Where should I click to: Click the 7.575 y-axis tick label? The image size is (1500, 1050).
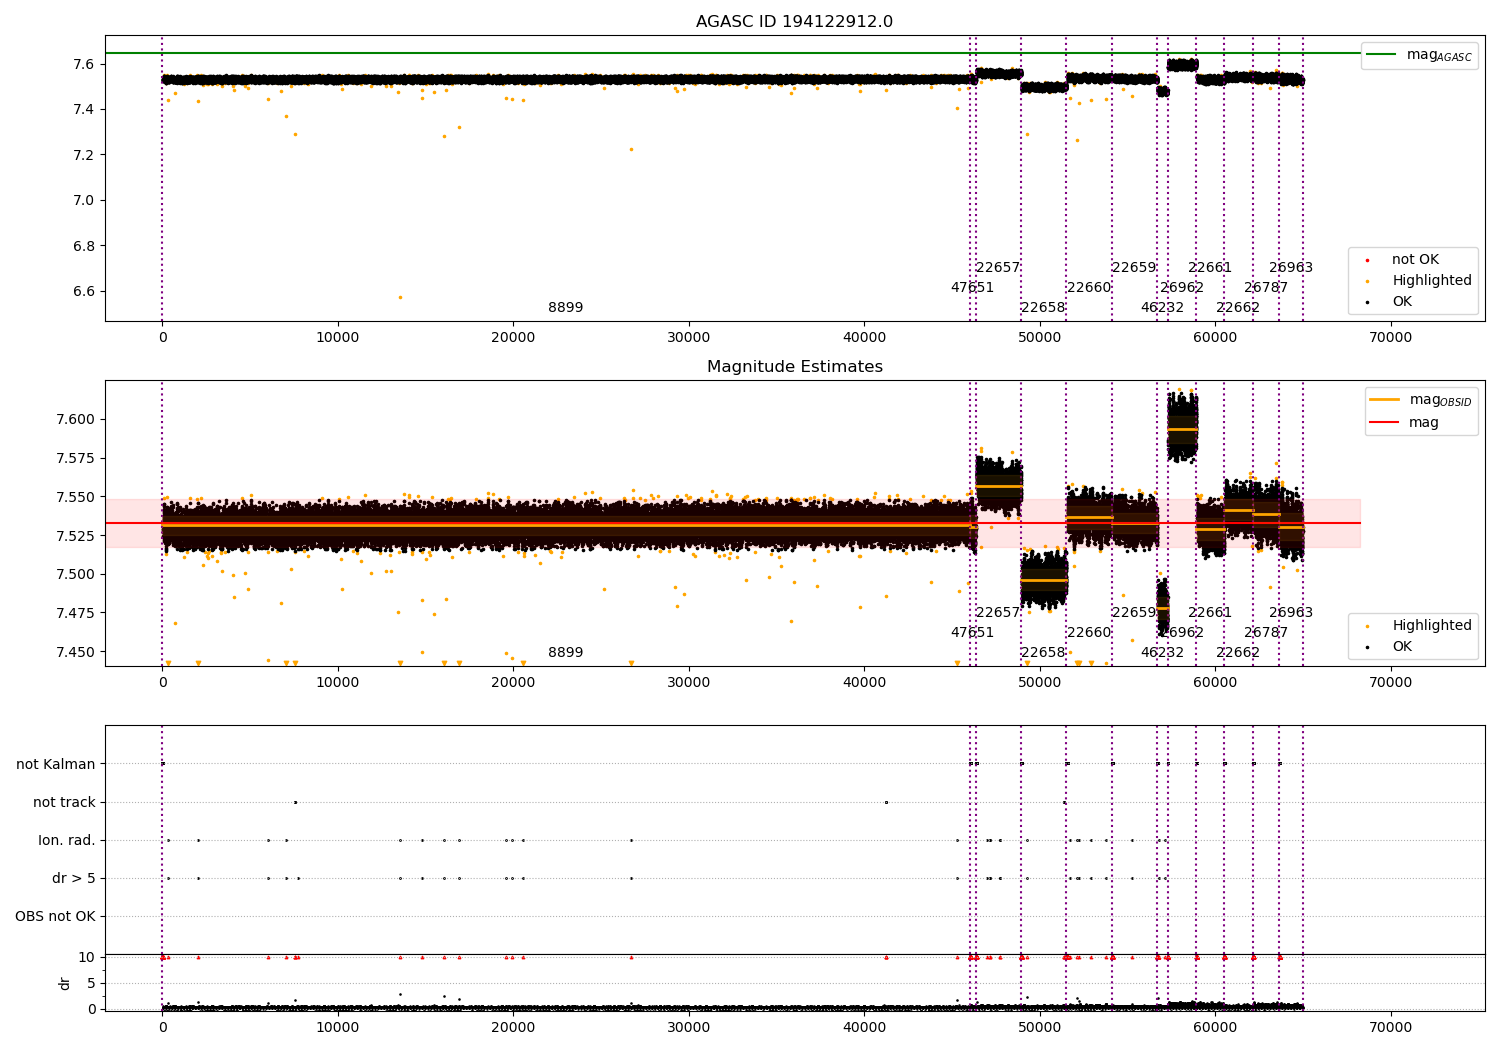pyautogui.click(x=75, y=459)
